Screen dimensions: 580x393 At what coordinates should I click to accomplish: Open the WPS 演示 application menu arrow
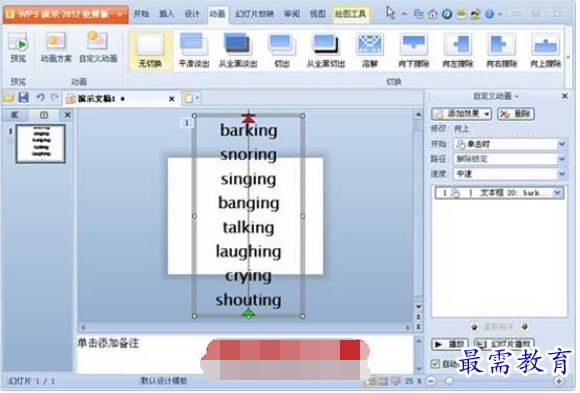coord(120,15)
